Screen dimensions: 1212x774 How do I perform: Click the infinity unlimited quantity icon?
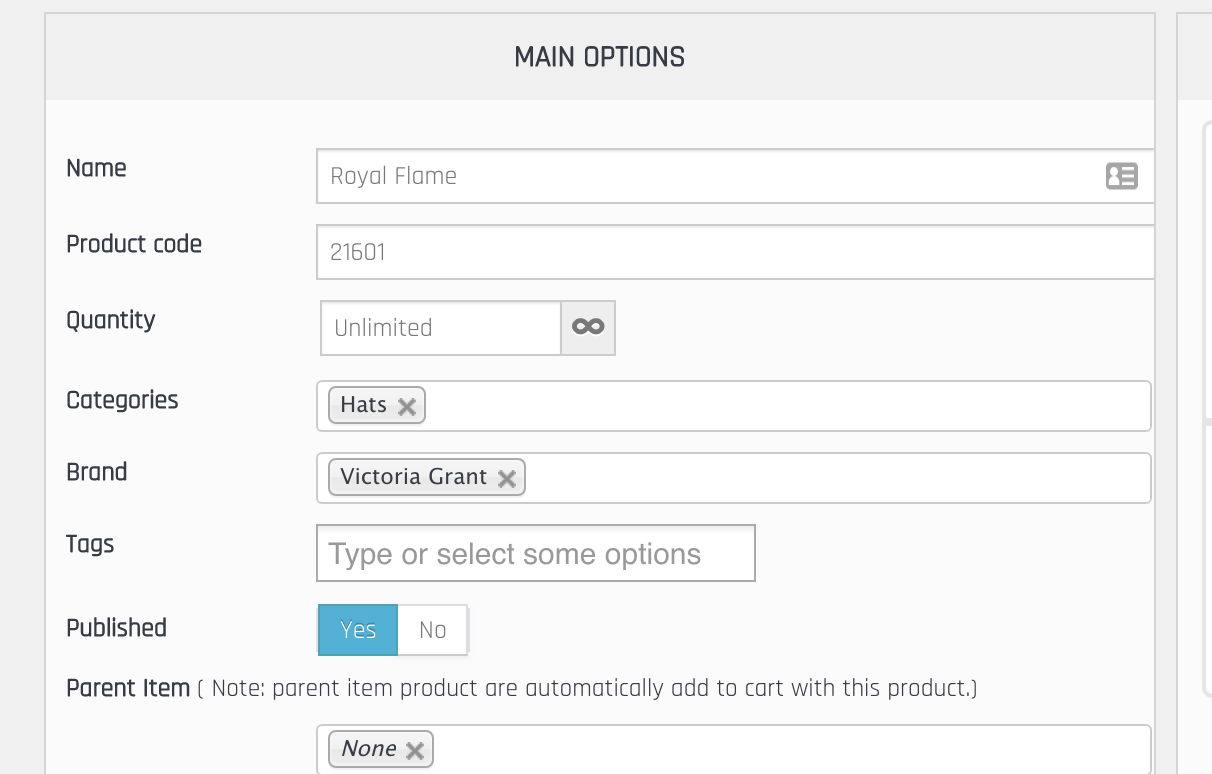pos(588,327)
